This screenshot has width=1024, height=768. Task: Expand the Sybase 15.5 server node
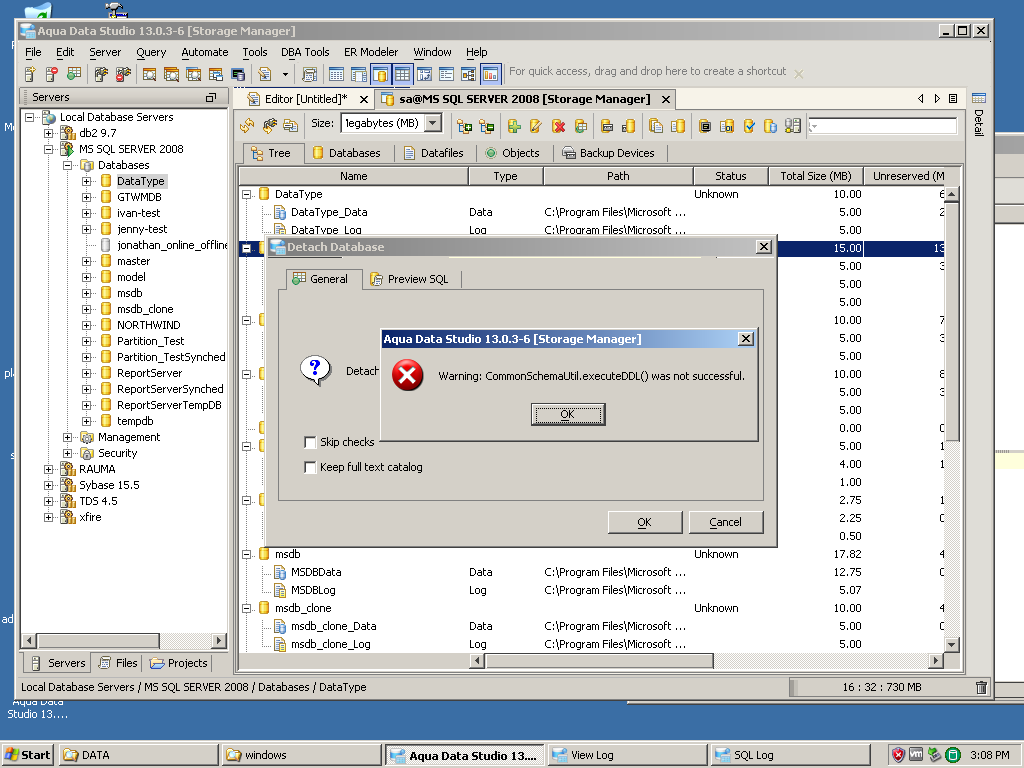[x=48, y=485]
